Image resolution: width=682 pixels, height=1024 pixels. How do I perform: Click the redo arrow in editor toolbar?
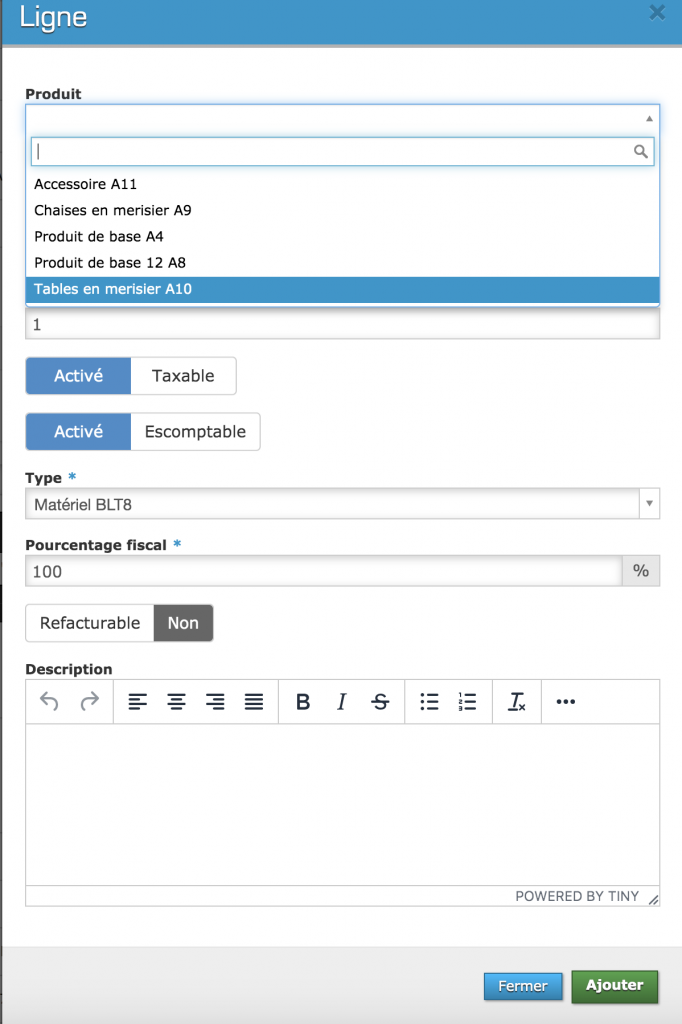pyautogui.click(x=90, y=702)
